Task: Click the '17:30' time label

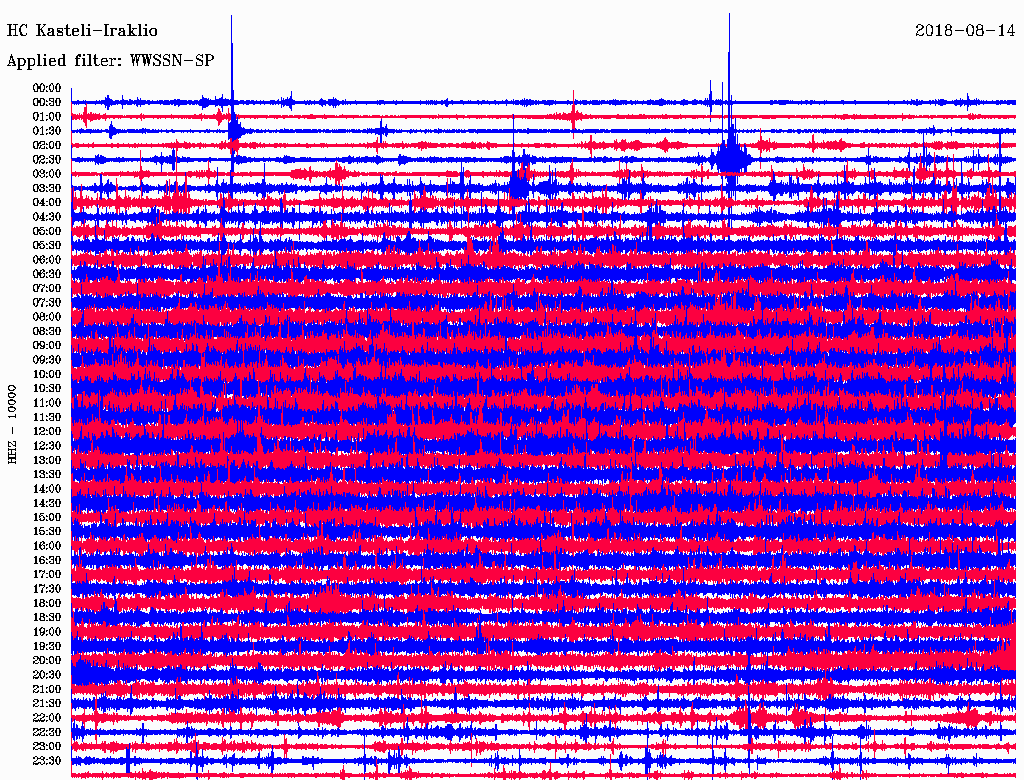Action: click(x=47, y=589)
